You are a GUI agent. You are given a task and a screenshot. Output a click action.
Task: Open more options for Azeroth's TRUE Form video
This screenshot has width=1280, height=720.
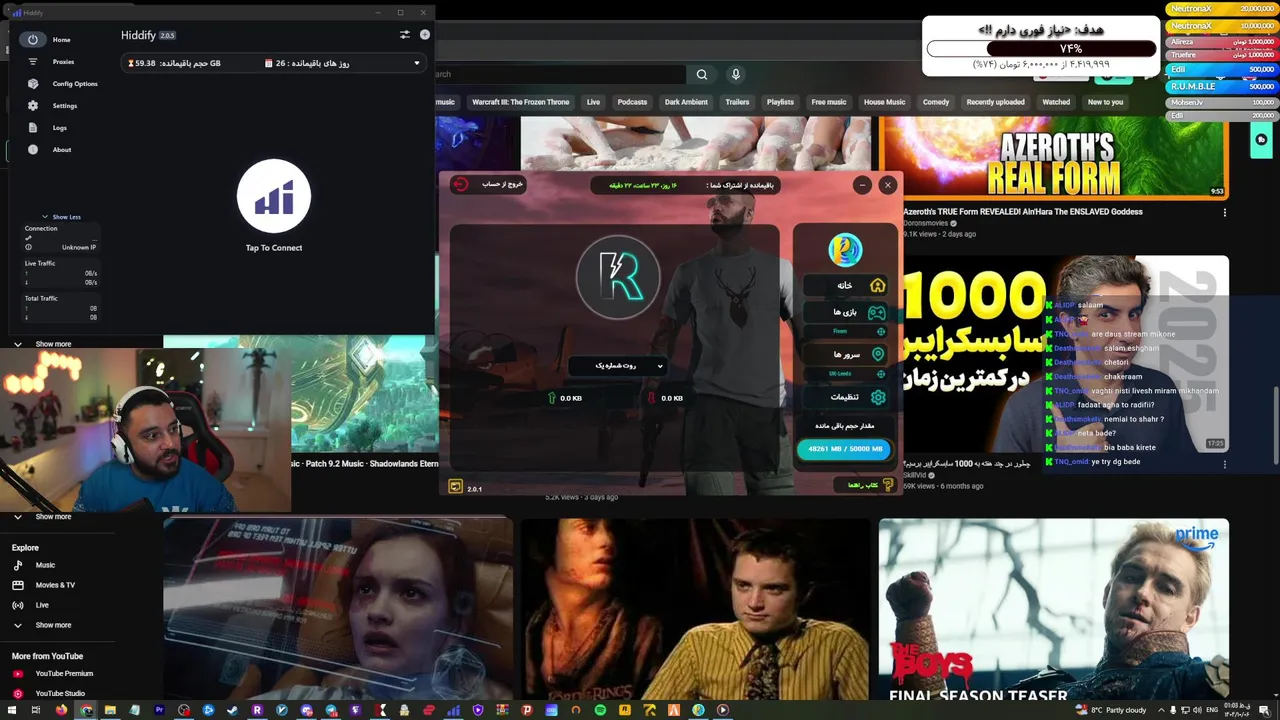1224,212
